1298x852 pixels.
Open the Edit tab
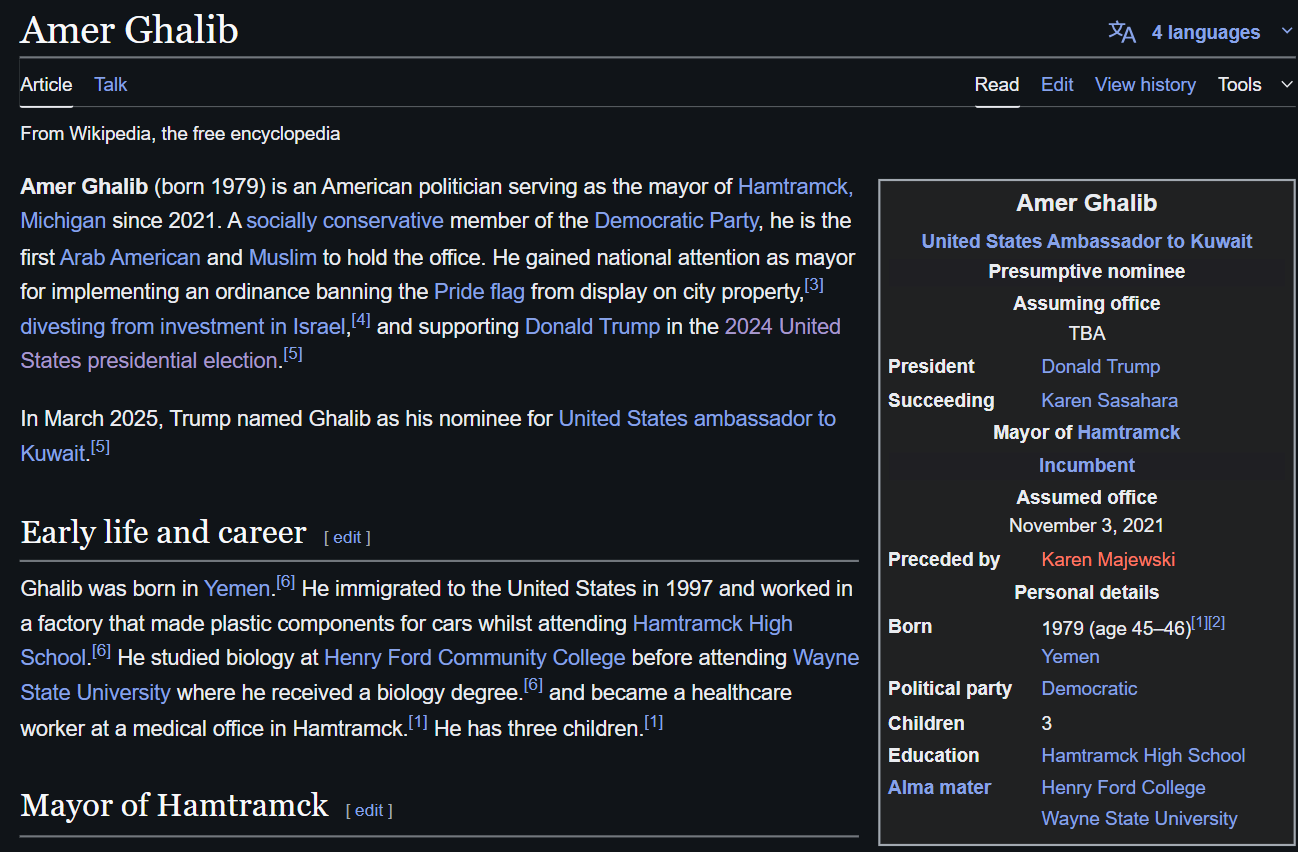(x=1057, y=84)
